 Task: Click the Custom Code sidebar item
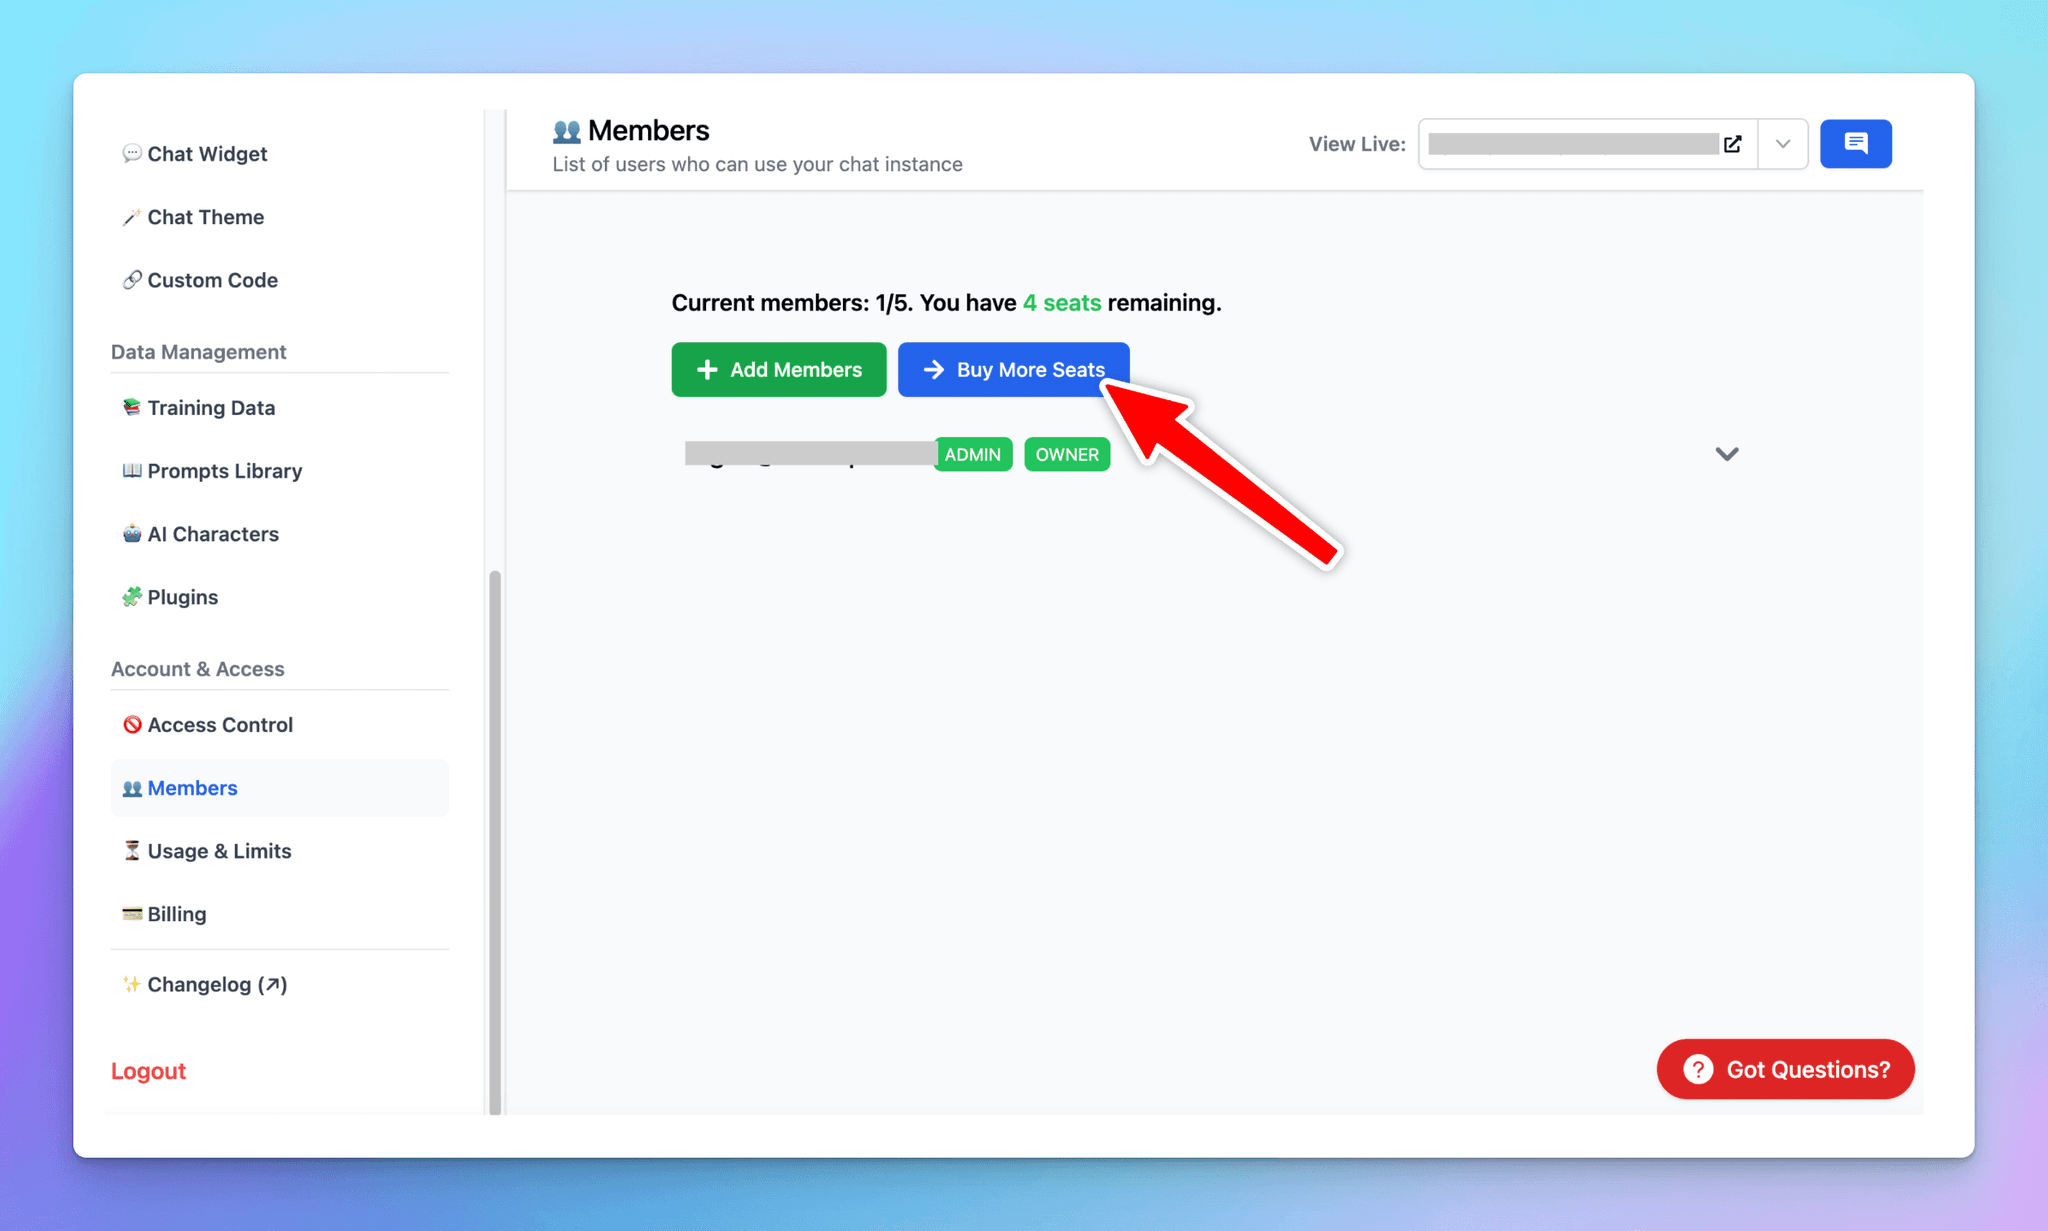pos(212,279)
